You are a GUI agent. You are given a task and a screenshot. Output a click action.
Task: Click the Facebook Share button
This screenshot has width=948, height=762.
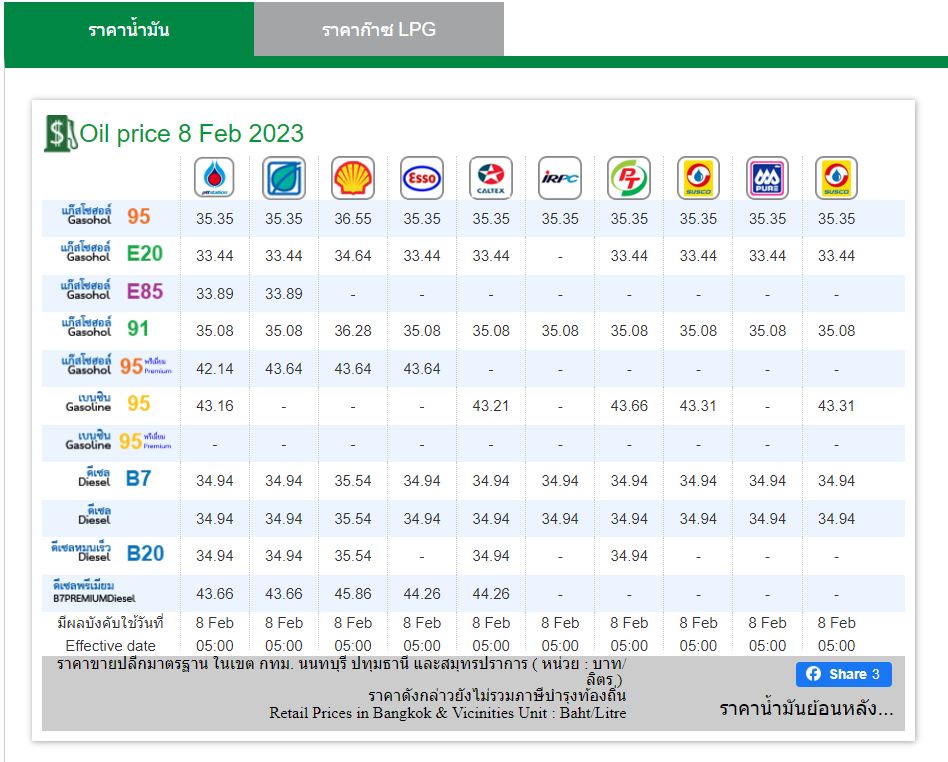click(x=843, y=674)
